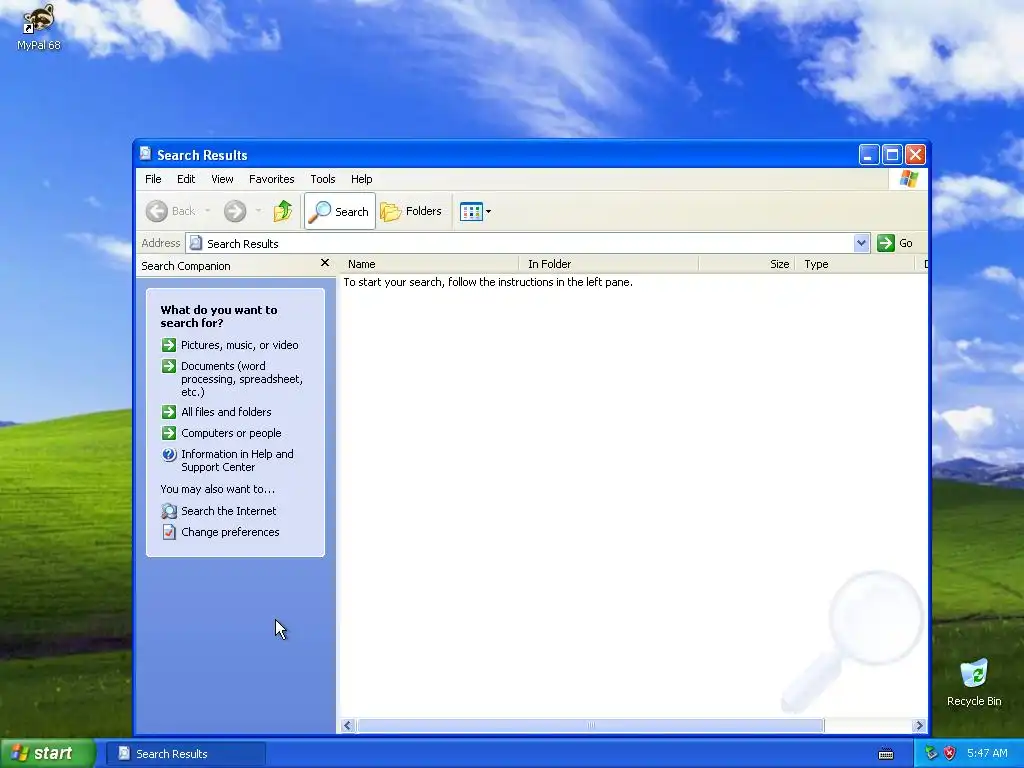Screen dimensions: 1024x768
Task: Click the Change preferences checklist icon
Action: point(169,532)
